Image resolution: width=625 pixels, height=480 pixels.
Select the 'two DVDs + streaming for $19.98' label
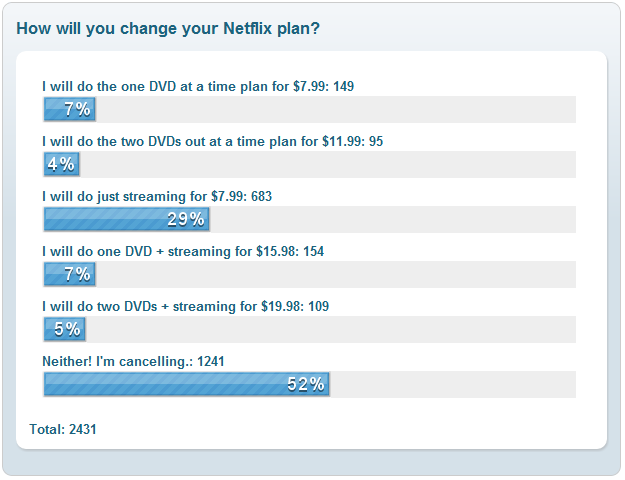[x=185, y=307]
